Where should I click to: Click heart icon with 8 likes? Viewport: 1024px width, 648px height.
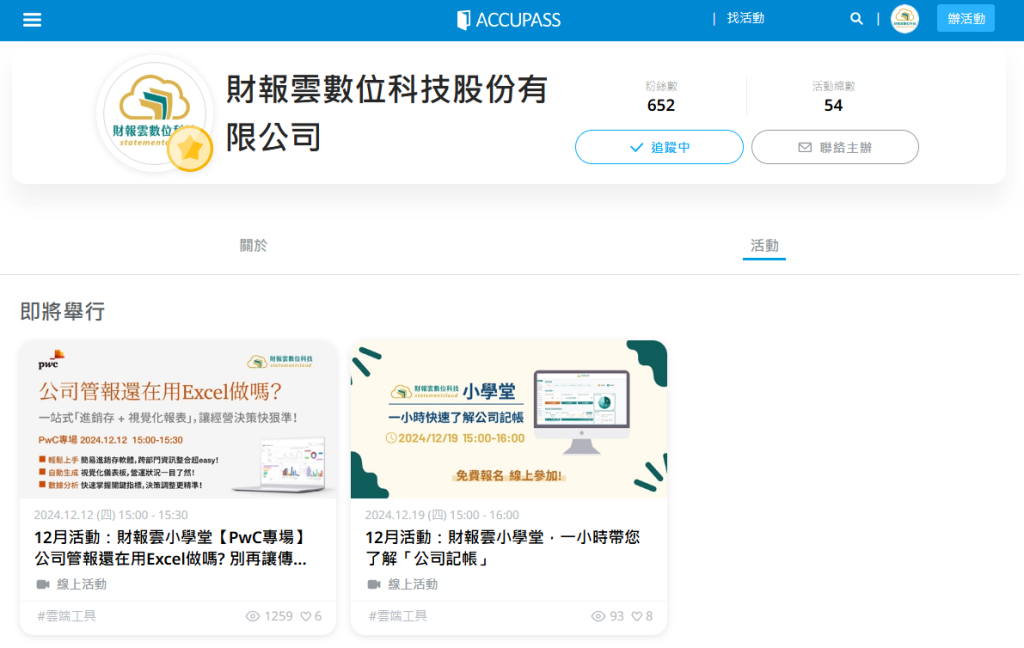point(637,616)
